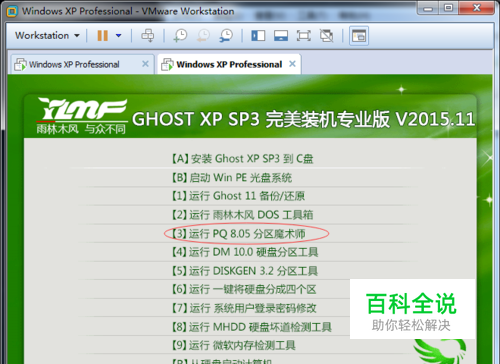Take a snapshot of this virtual machine
The height and width of the screenshot is (364, 500).
tap(180, 35)
